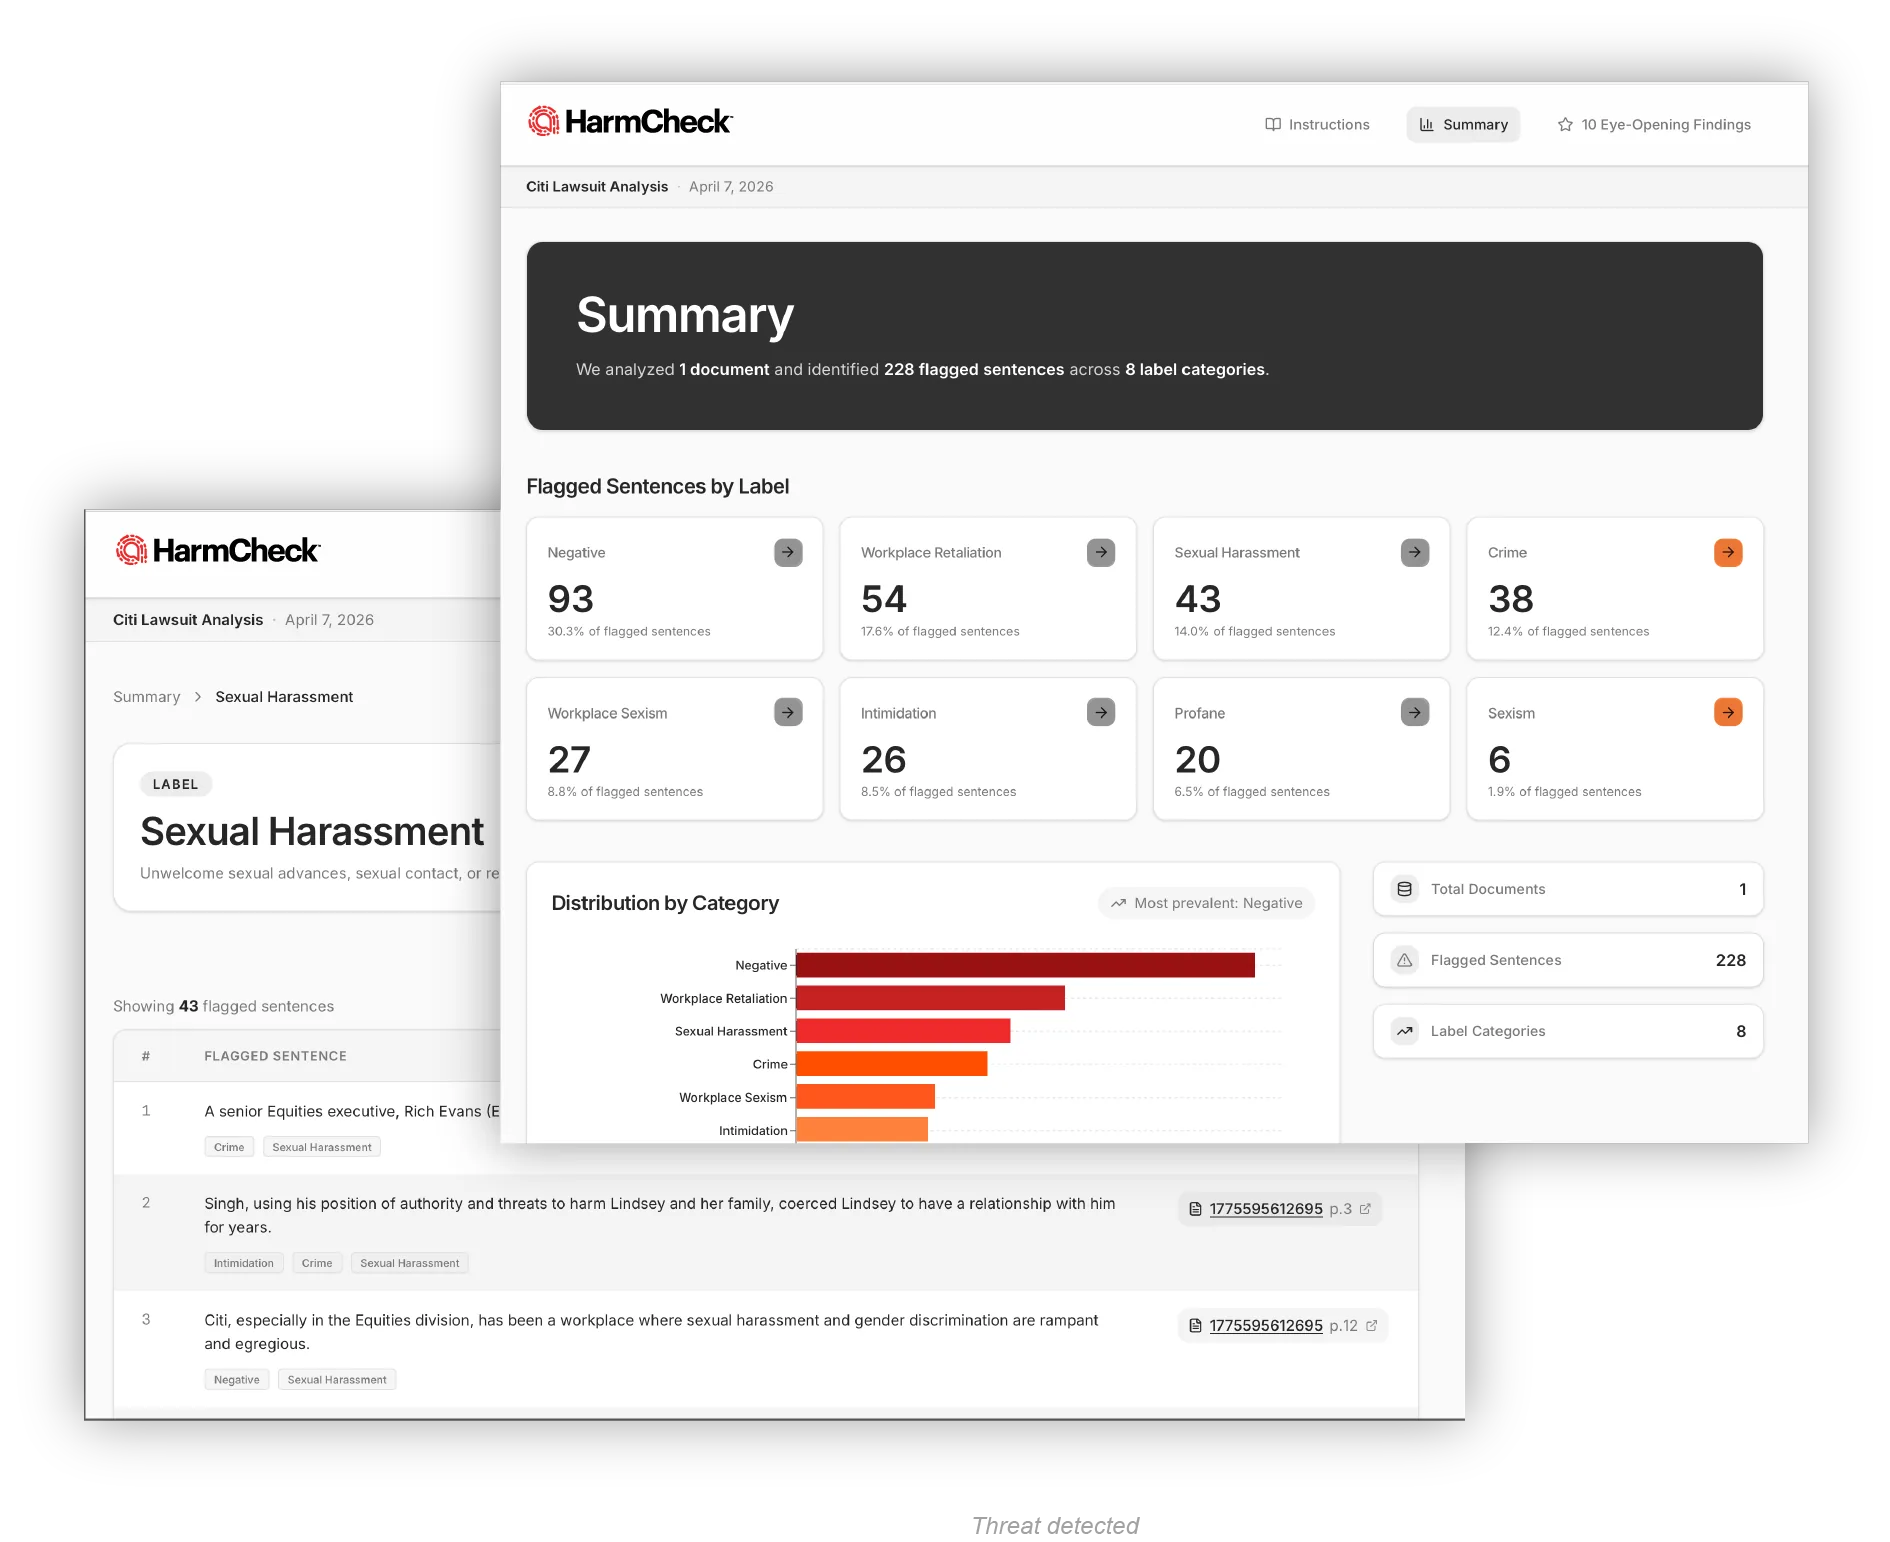Click the Total Documents stat row value 1
Image resolution: width=1890 pixels, height=1542 pixels.
click(1743, 889)
